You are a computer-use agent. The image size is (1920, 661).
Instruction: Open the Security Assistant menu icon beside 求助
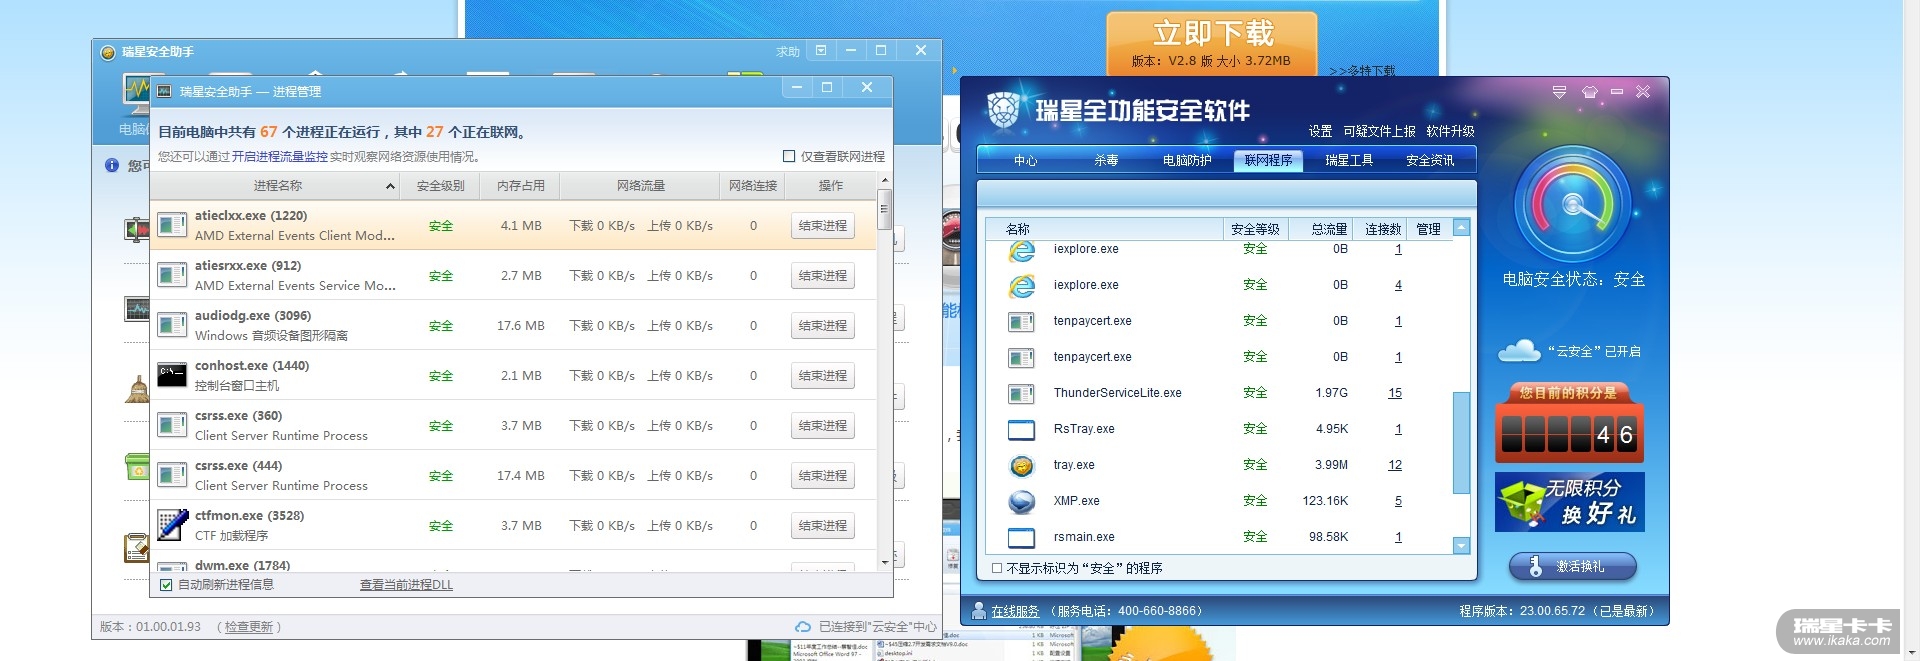pyautogui.click(x=821, y=50)
